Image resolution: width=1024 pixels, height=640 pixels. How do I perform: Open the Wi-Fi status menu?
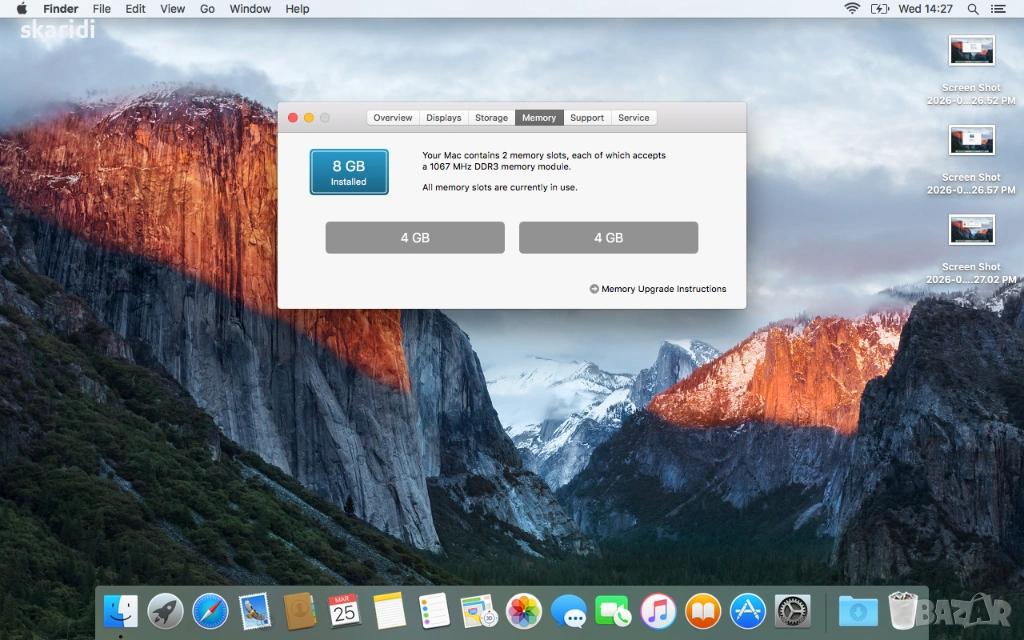[x=852, y=9]
